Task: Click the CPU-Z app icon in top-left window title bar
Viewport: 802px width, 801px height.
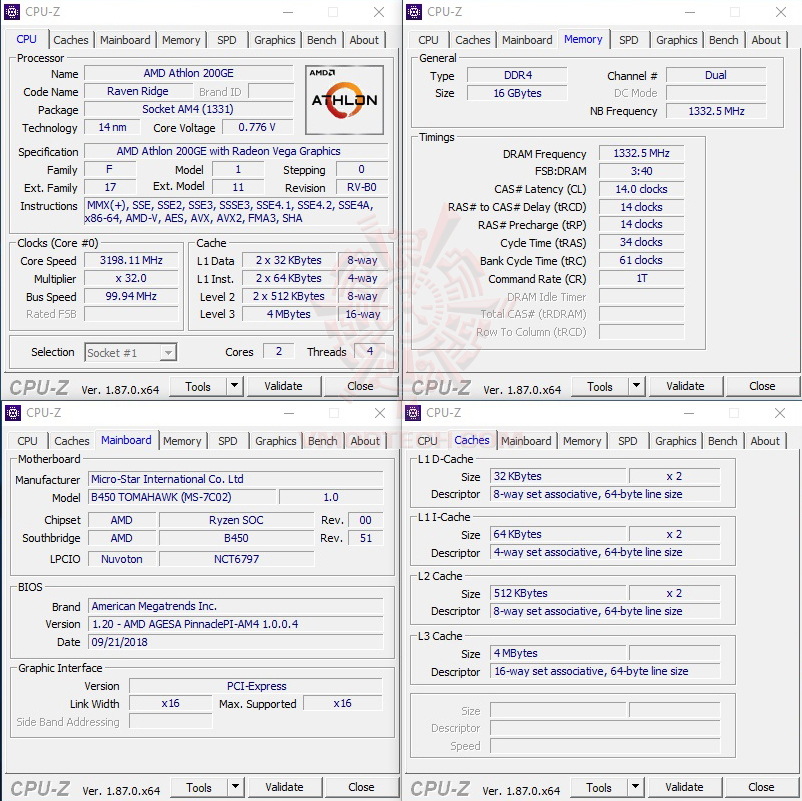Action: tap(11, 11)
